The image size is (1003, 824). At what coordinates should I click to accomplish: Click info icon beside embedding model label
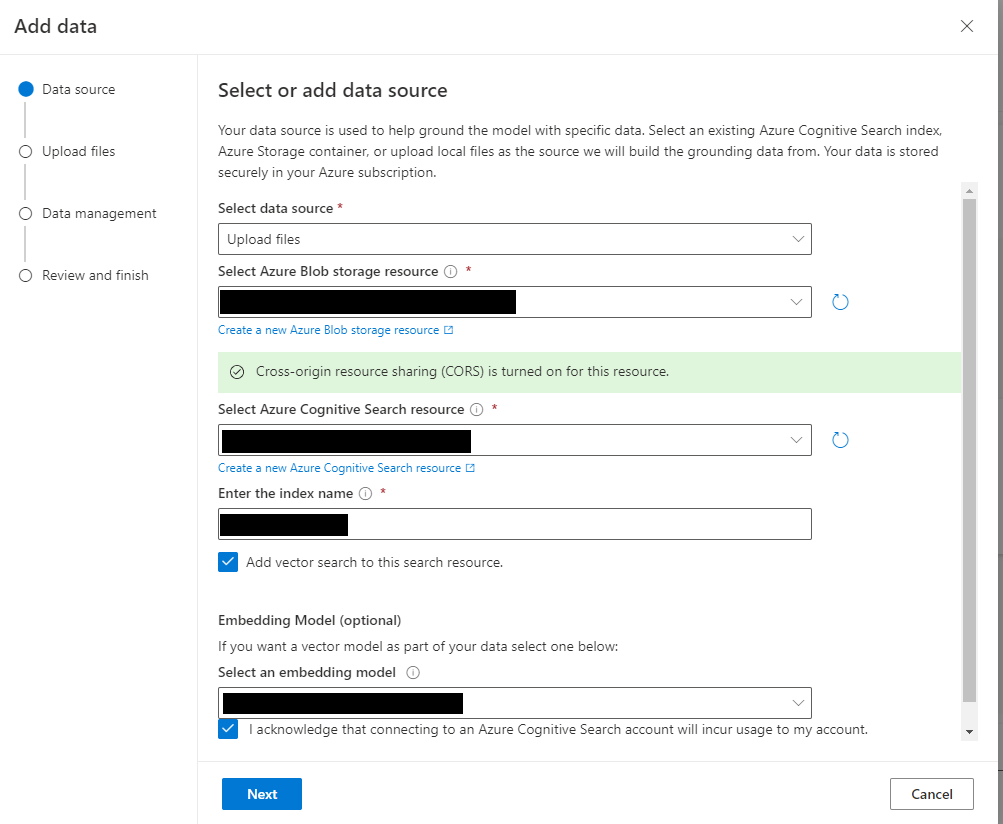click(413, 672)
